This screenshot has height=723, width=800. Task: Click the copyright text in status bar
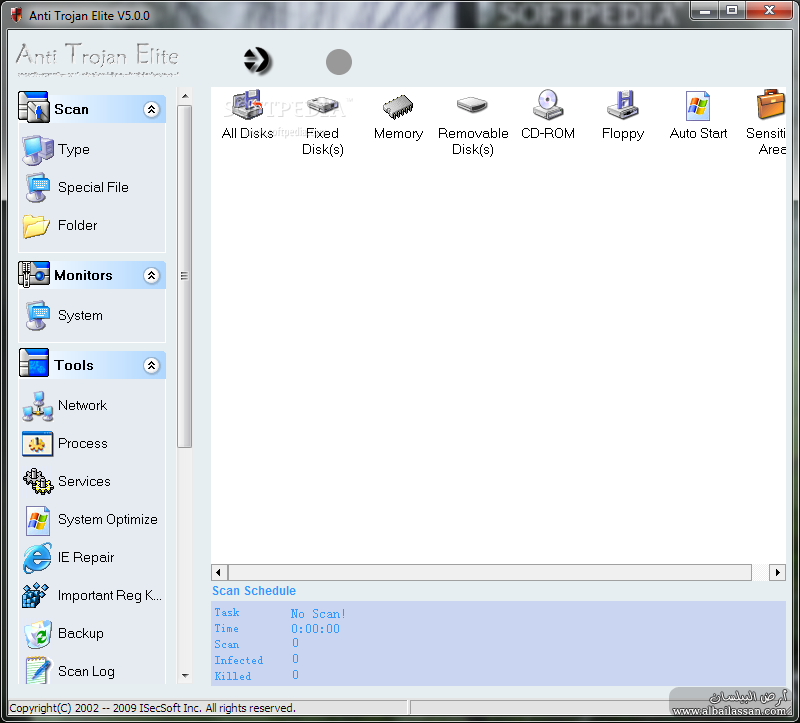coord(153,708)
